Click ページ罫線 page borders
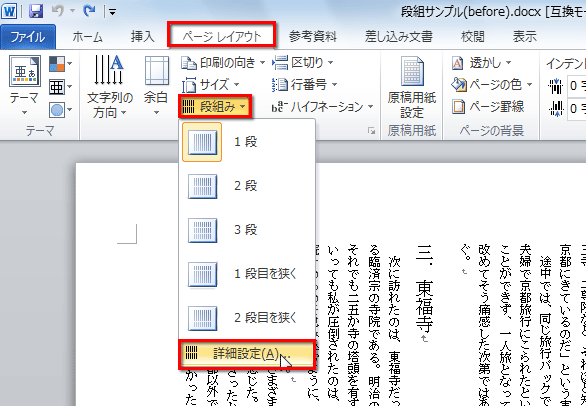Screen dimensions: 586x406 tap(488, 107)
